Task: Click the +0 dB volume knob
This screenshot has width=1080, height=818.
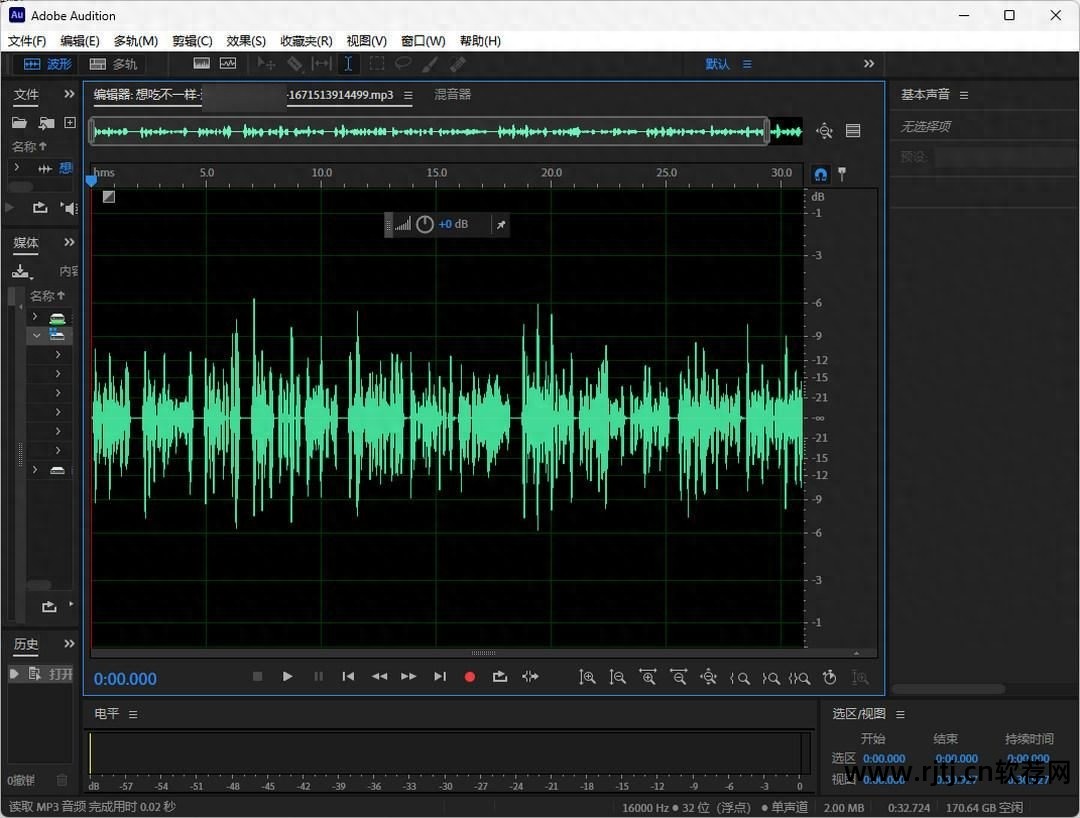Action: tap(425, 224)
